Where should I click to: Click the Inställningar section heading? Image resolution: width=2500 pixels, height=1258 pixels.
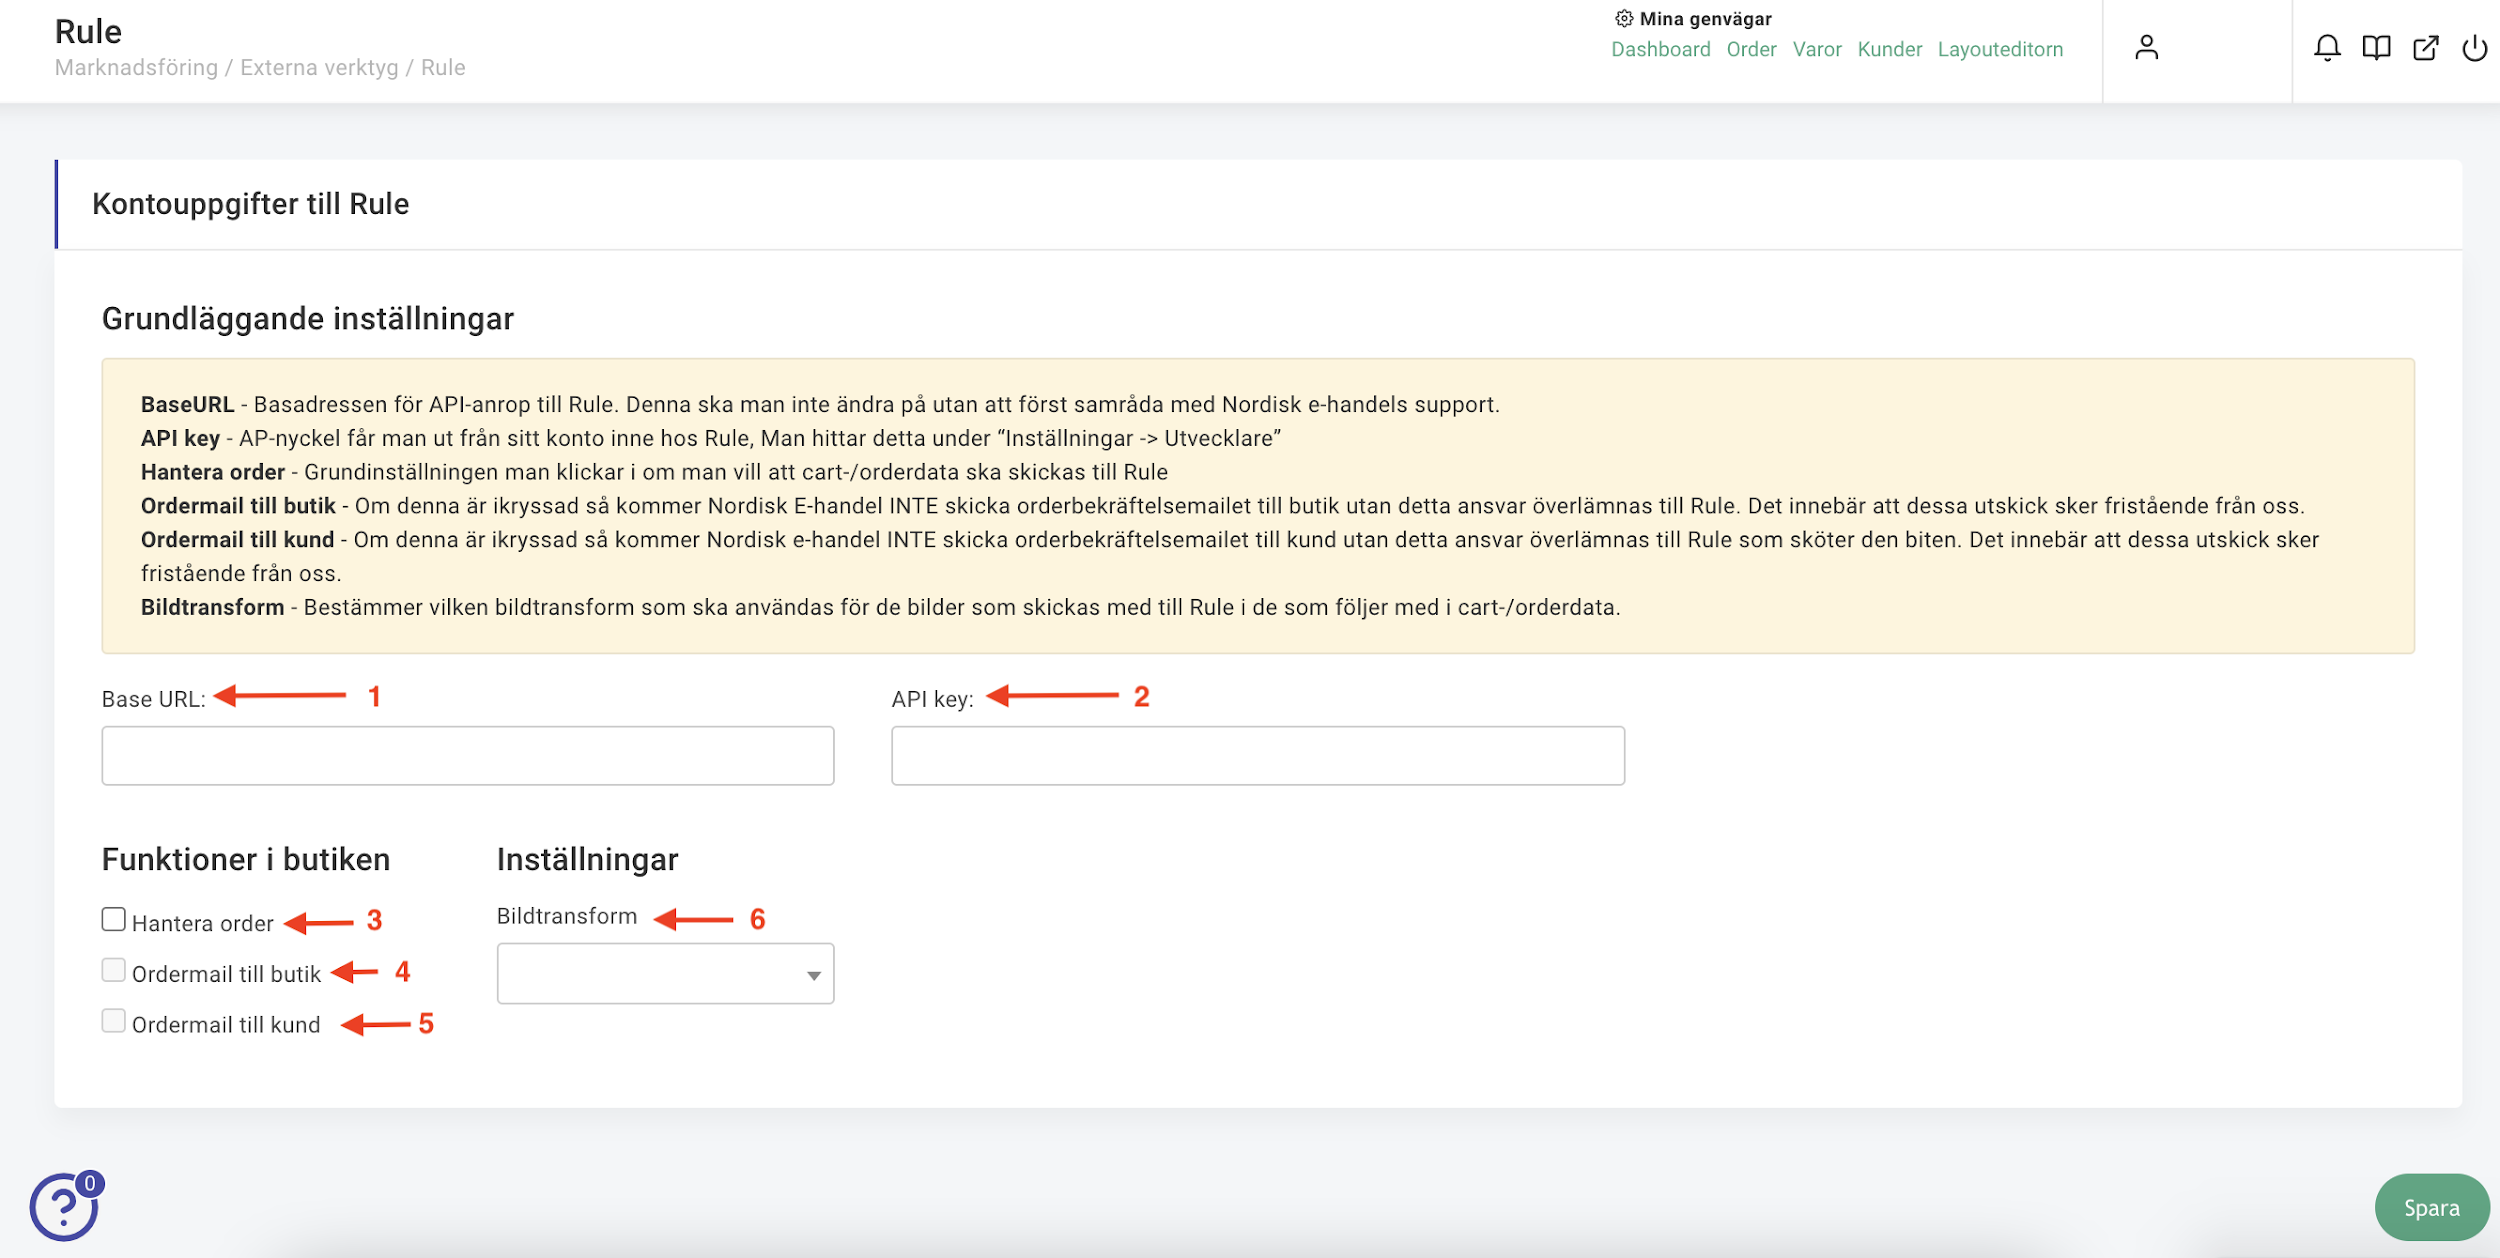point(588,859)
